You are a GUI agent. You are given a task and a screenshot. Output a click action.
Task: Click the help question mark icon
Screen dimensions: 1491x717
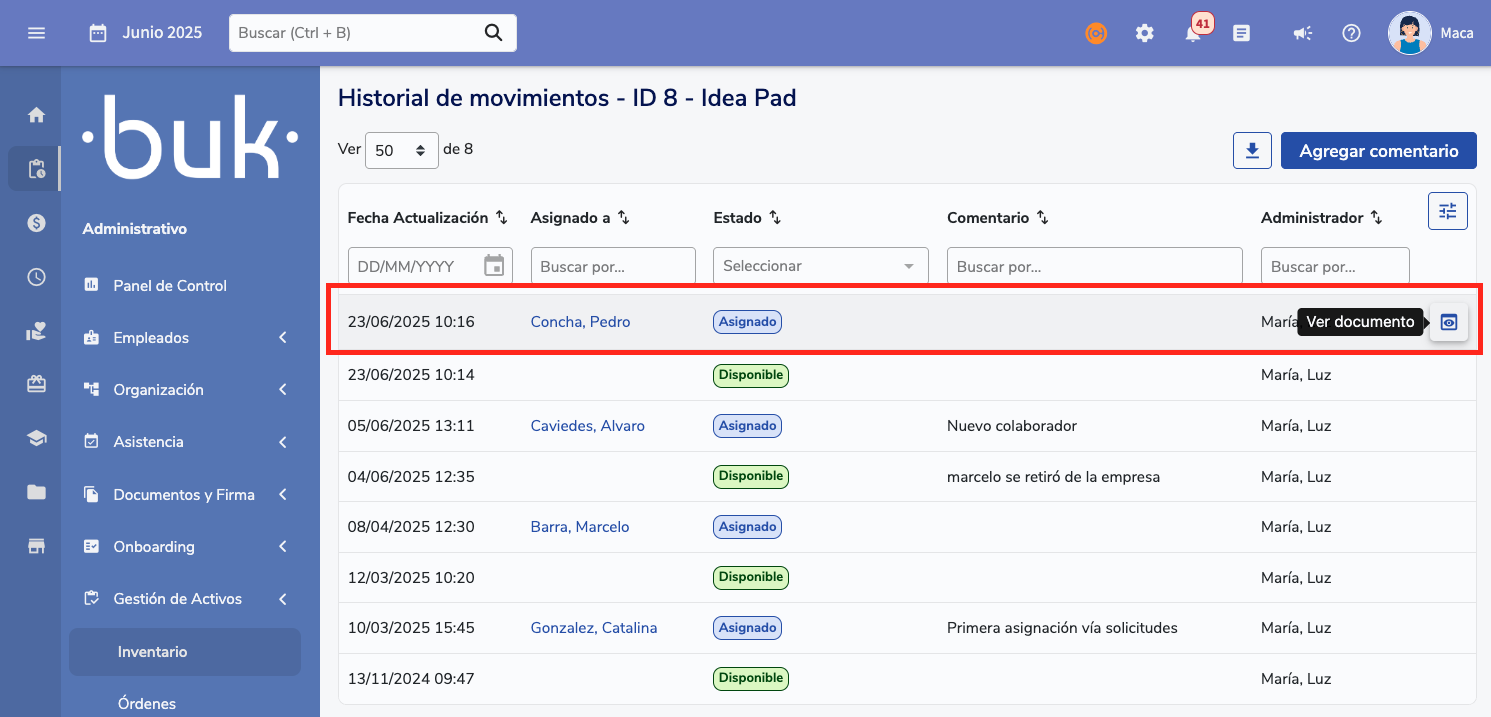coord(1351,33)
